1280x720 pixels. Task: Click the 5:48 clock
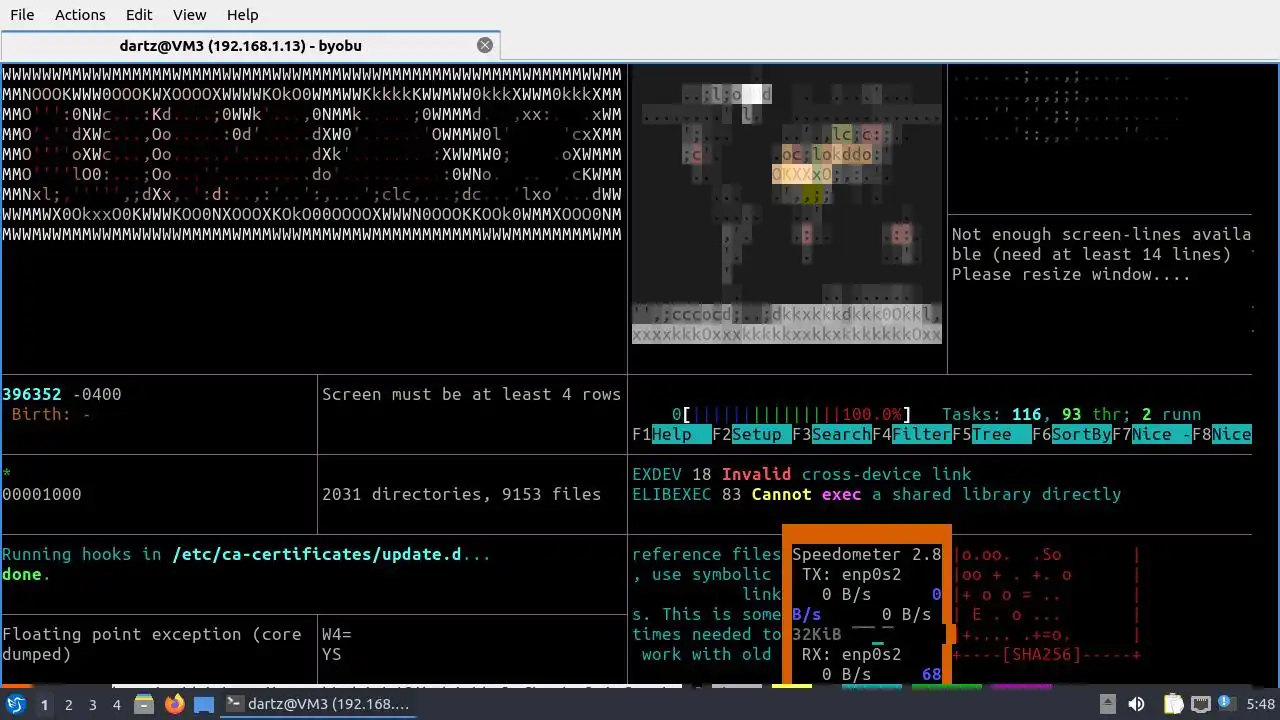point(1261,704)
